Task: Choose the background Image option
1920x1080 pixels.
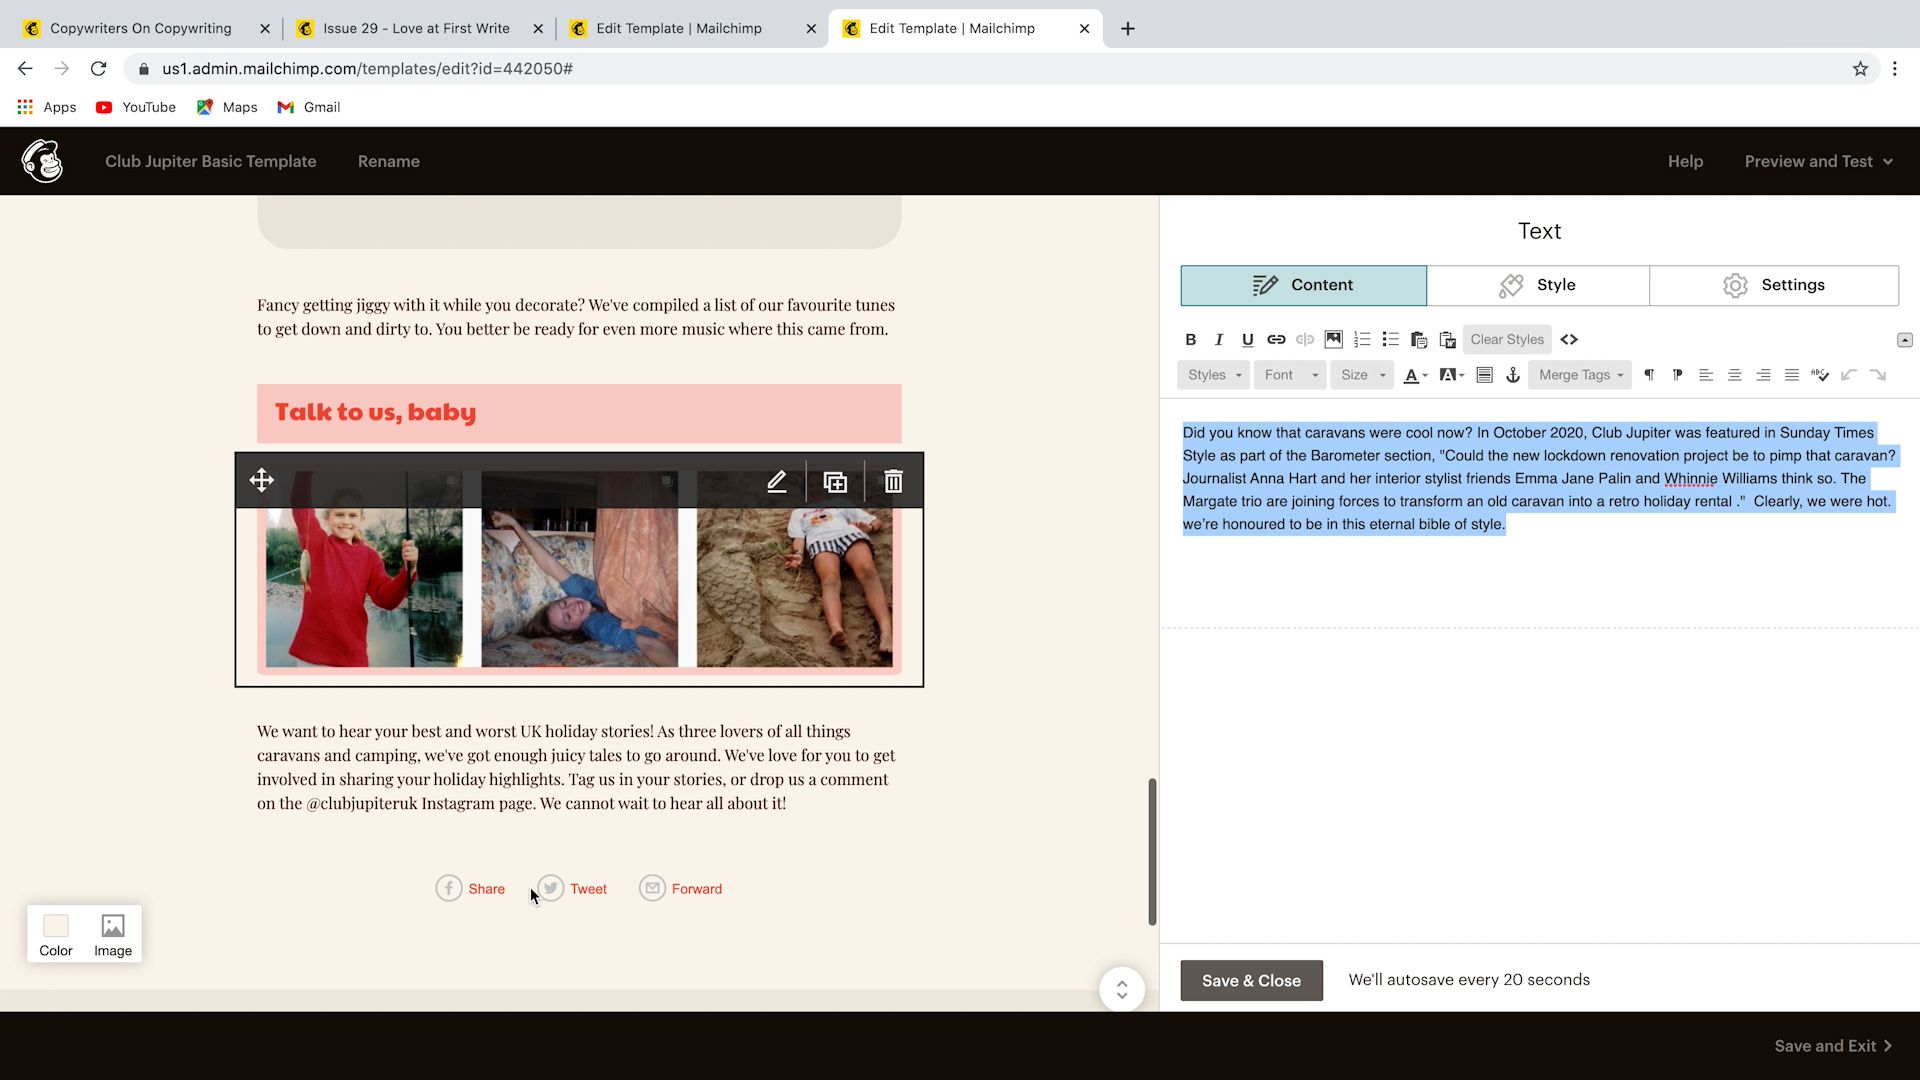Action: coord(113,934)
